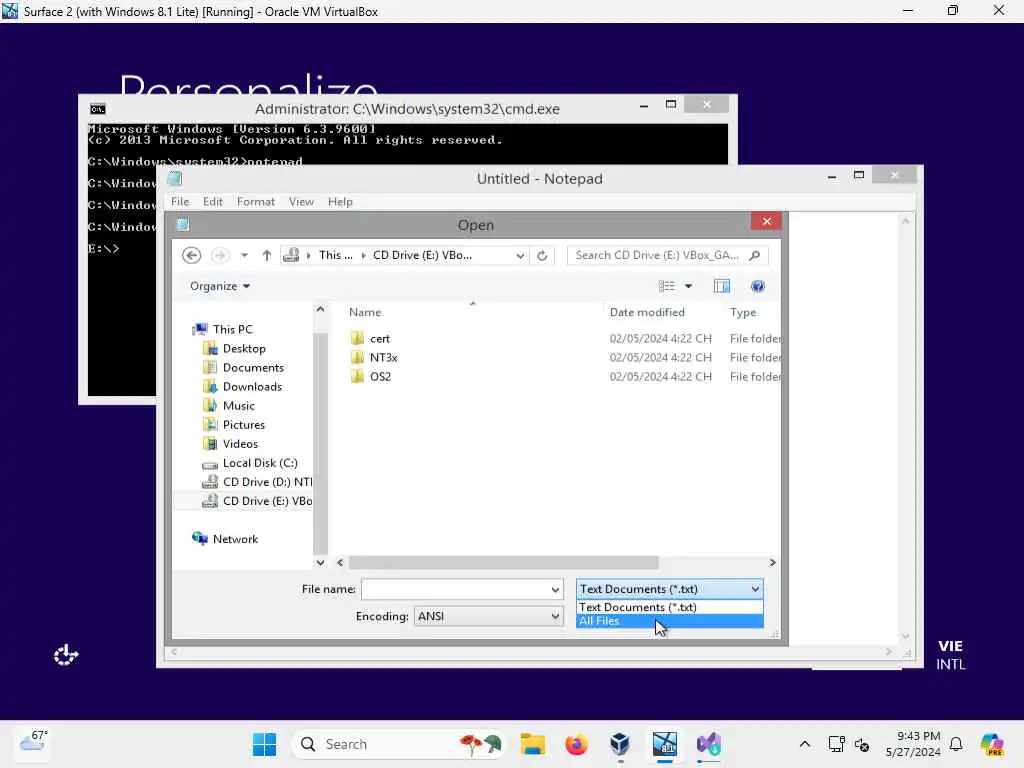Sort by Date modified column
Screen dimensions: 1024x768
[647, 312]
